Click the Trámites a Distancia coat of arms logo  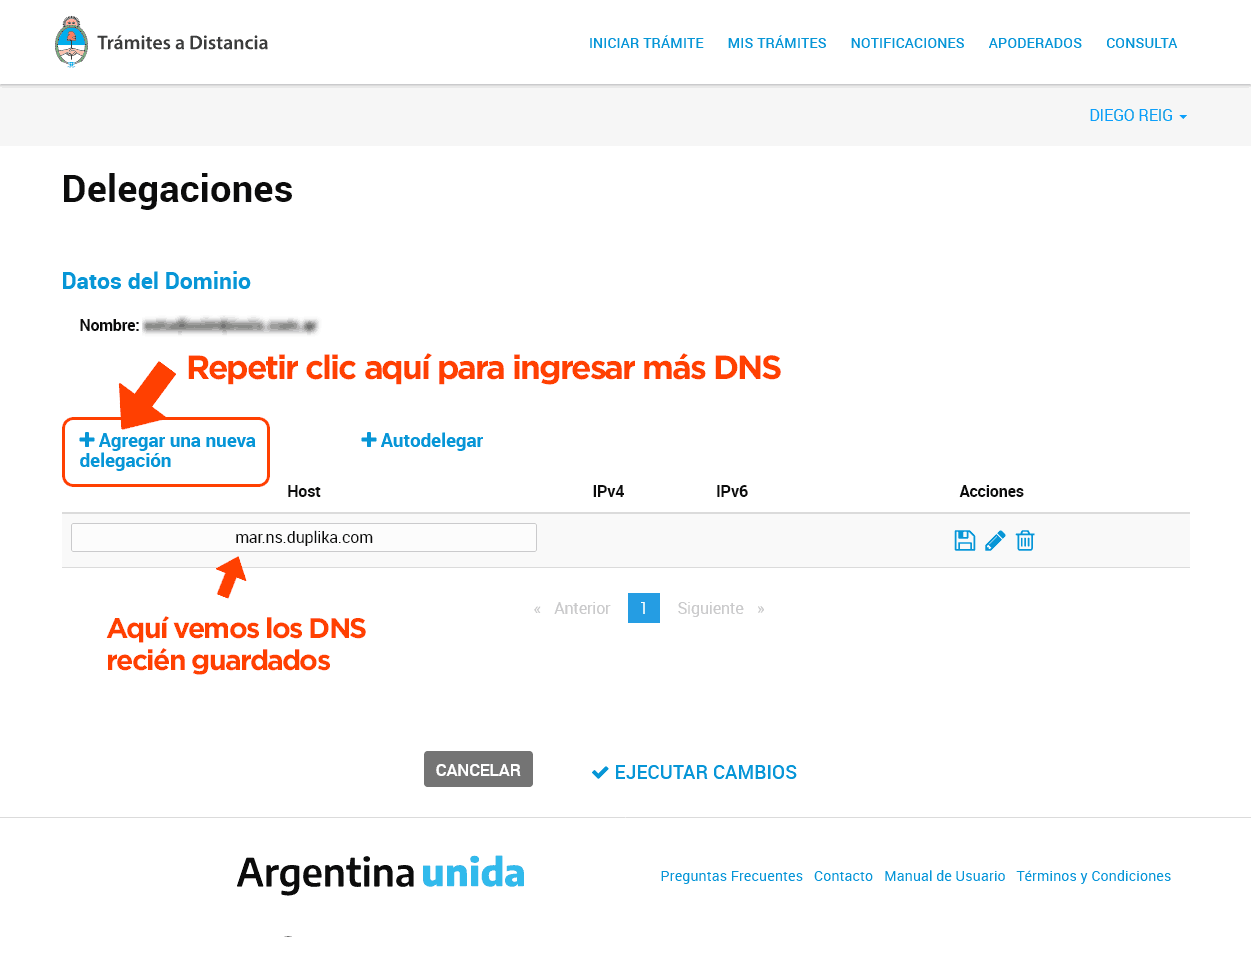[x=70, y=41]
